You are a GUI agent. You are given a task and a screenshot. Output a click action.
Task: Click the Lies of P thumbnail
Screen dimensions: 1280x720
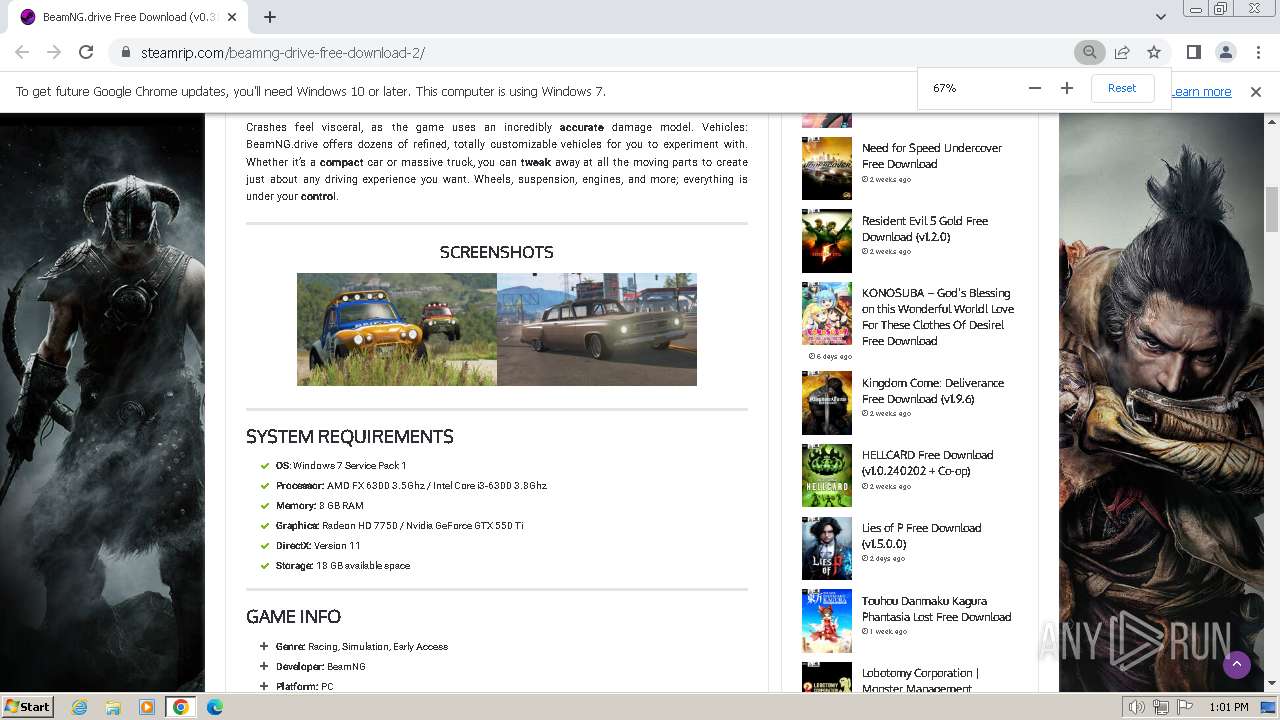tap(827, 548)
